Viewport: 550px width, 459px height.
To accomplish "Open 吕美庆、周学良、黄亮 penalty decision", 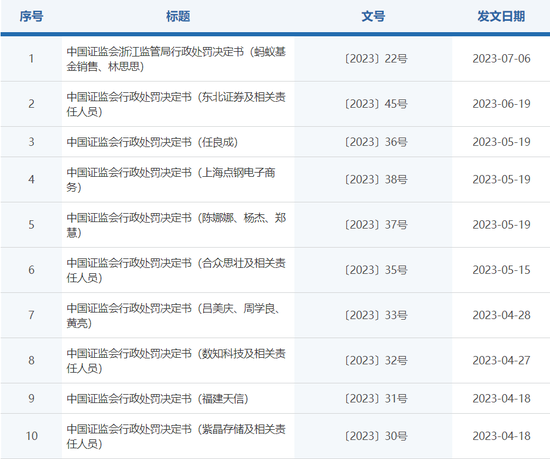I will (x=174, y=315).
